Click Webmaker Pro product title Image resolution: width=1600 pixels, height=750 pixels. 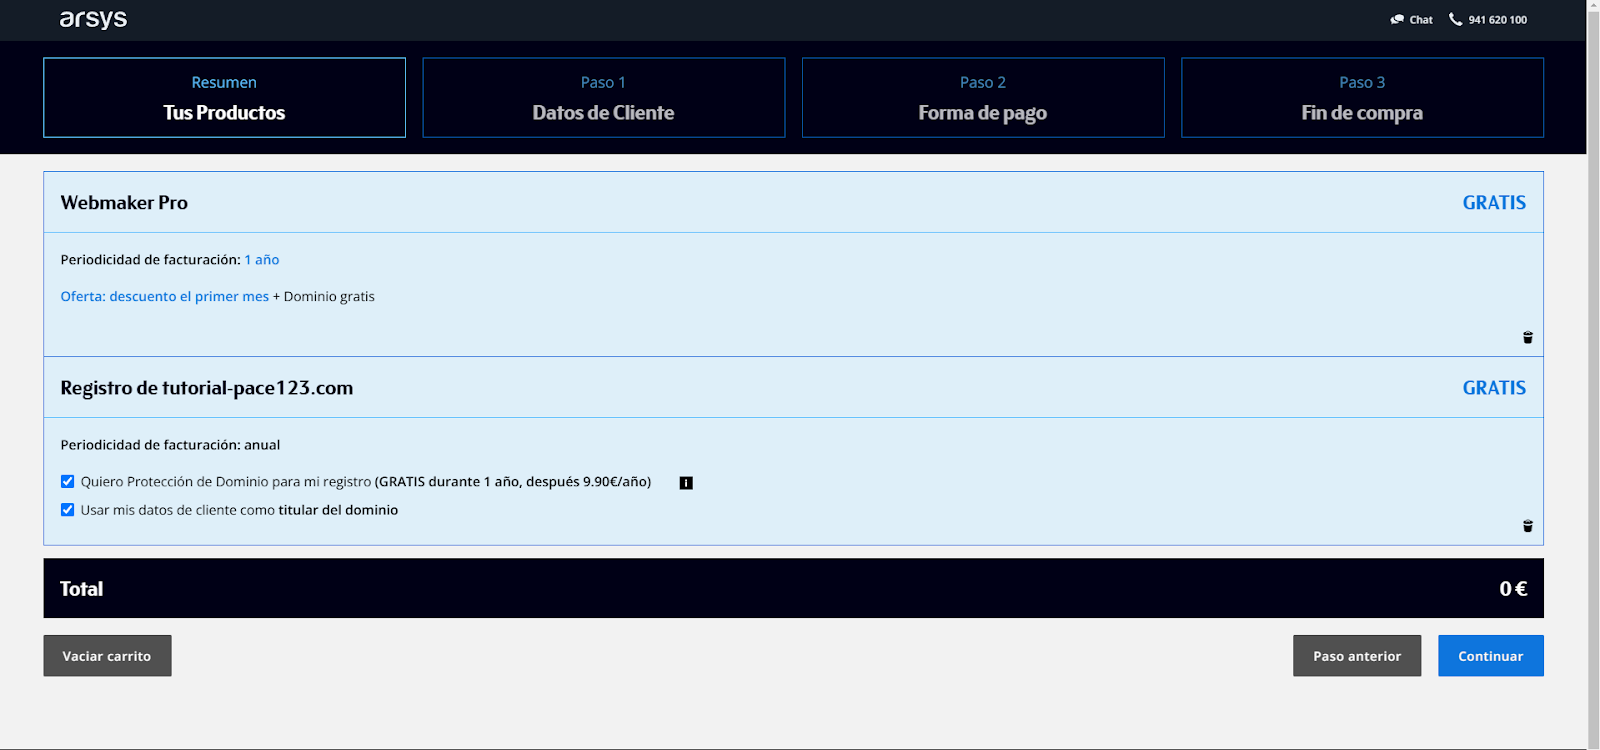tap(124, 203)
